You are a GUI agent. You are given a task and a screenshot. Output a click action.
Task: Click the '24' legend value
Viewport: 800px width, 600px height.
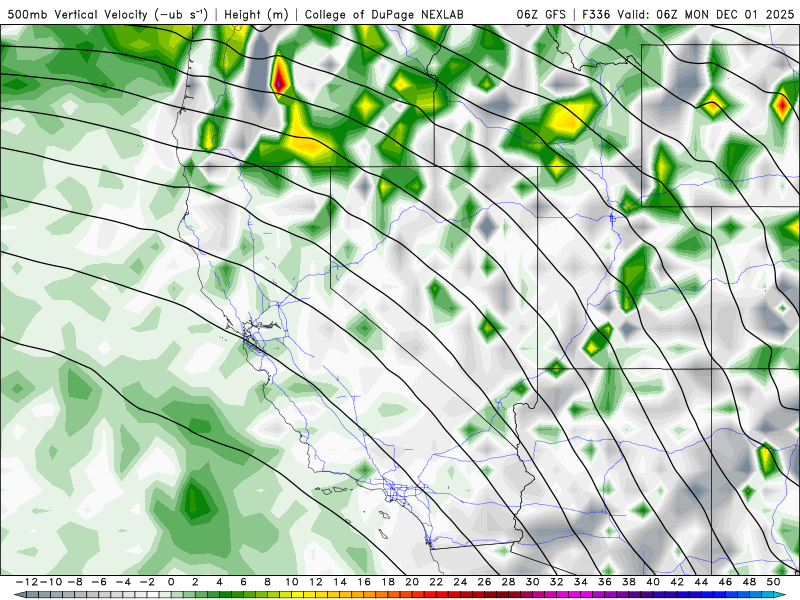460,582
